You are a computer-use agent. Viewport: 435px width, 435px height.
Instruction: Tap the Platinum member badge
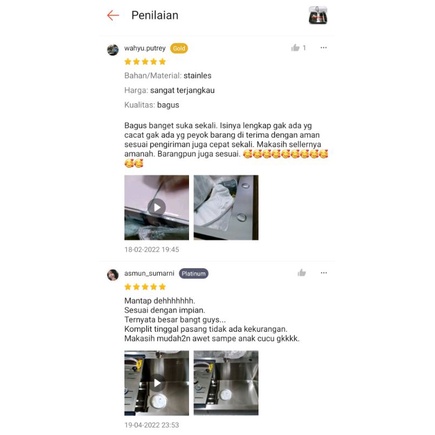194,274
